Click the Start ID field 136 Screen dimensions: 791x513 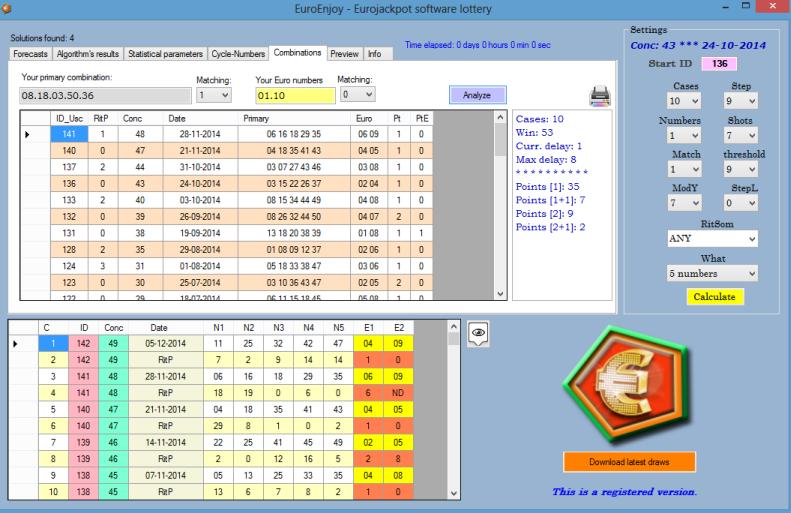[x=719, y=64]
